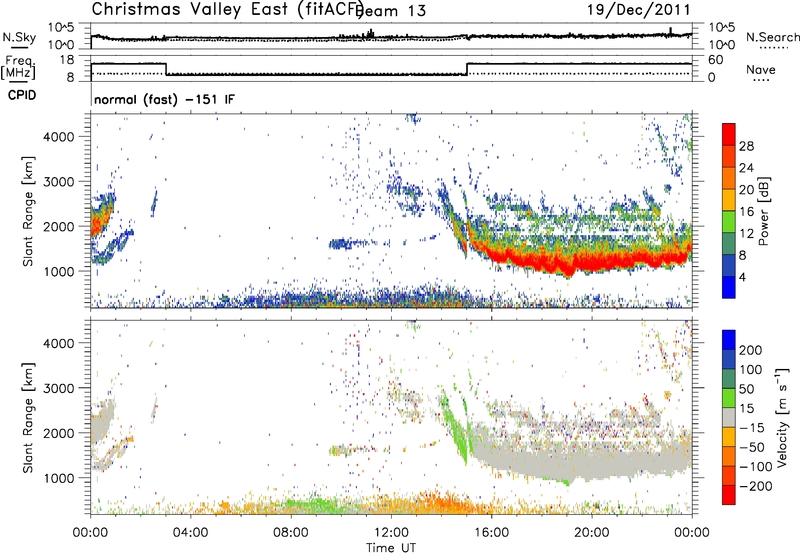Click the light green segment of Velocity colorbar
This screenshot has width=800, height=554.
click(729, 398)
